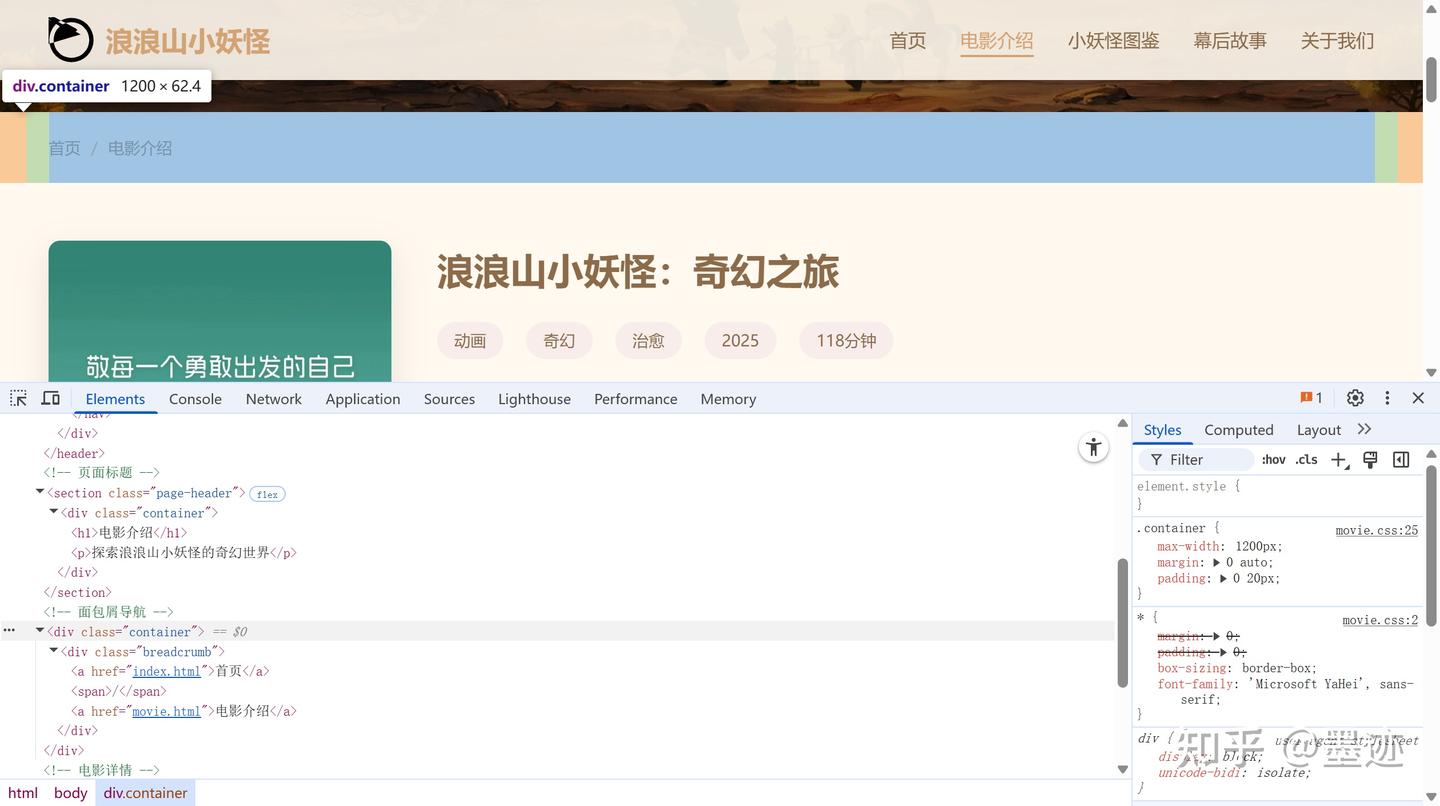
Task: Expand the margin shorthand in .container rule
Action: coord(1217,563)
